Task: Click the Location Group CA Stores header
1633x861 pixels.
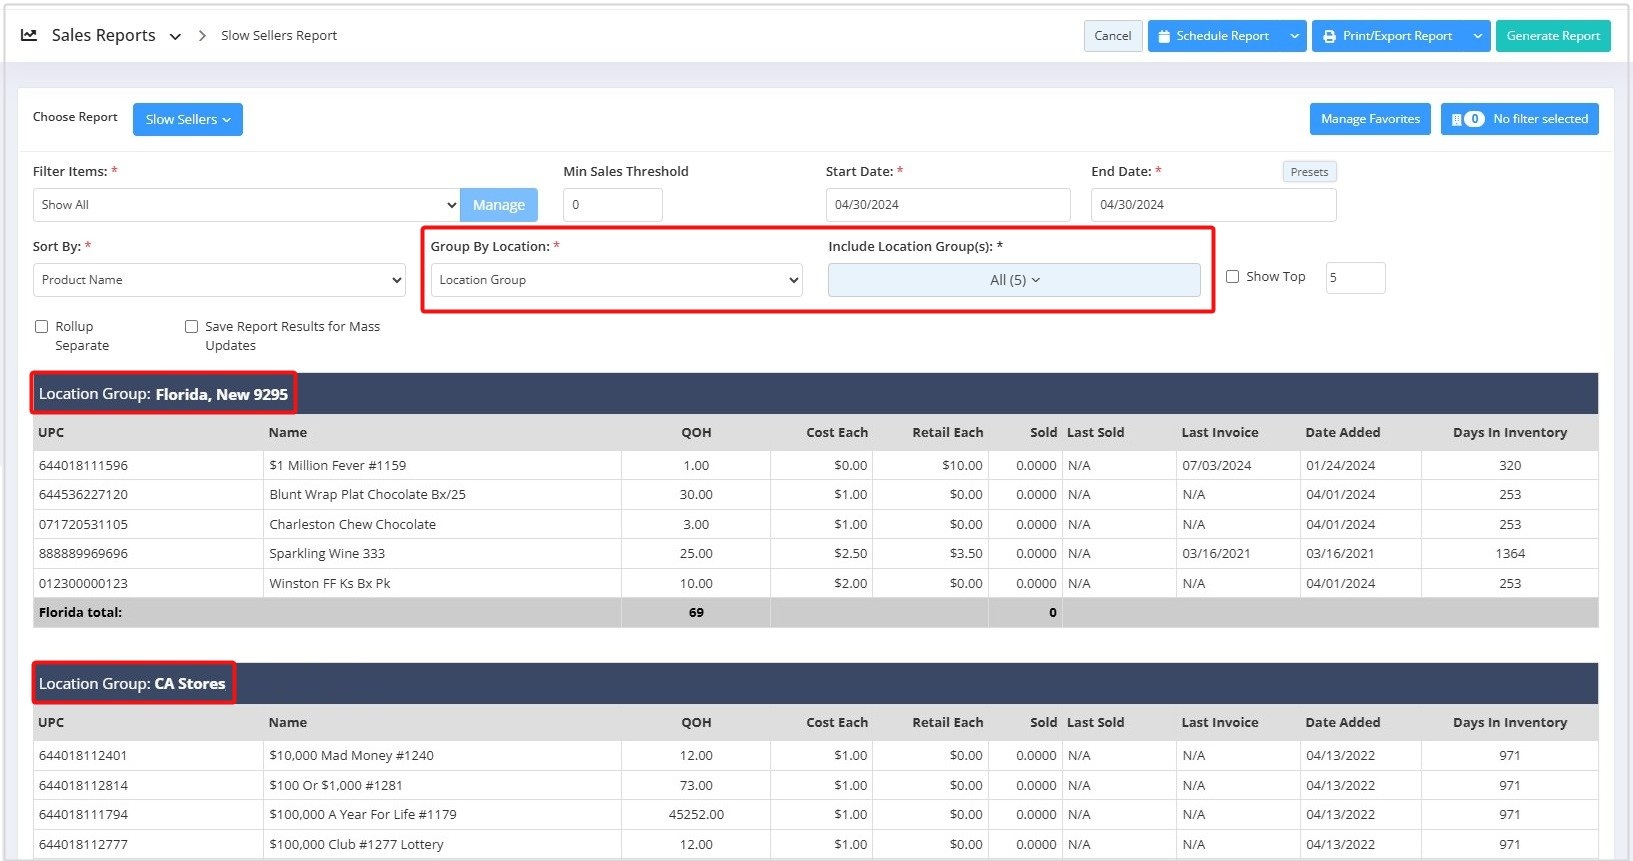Action: click(132, 684)
